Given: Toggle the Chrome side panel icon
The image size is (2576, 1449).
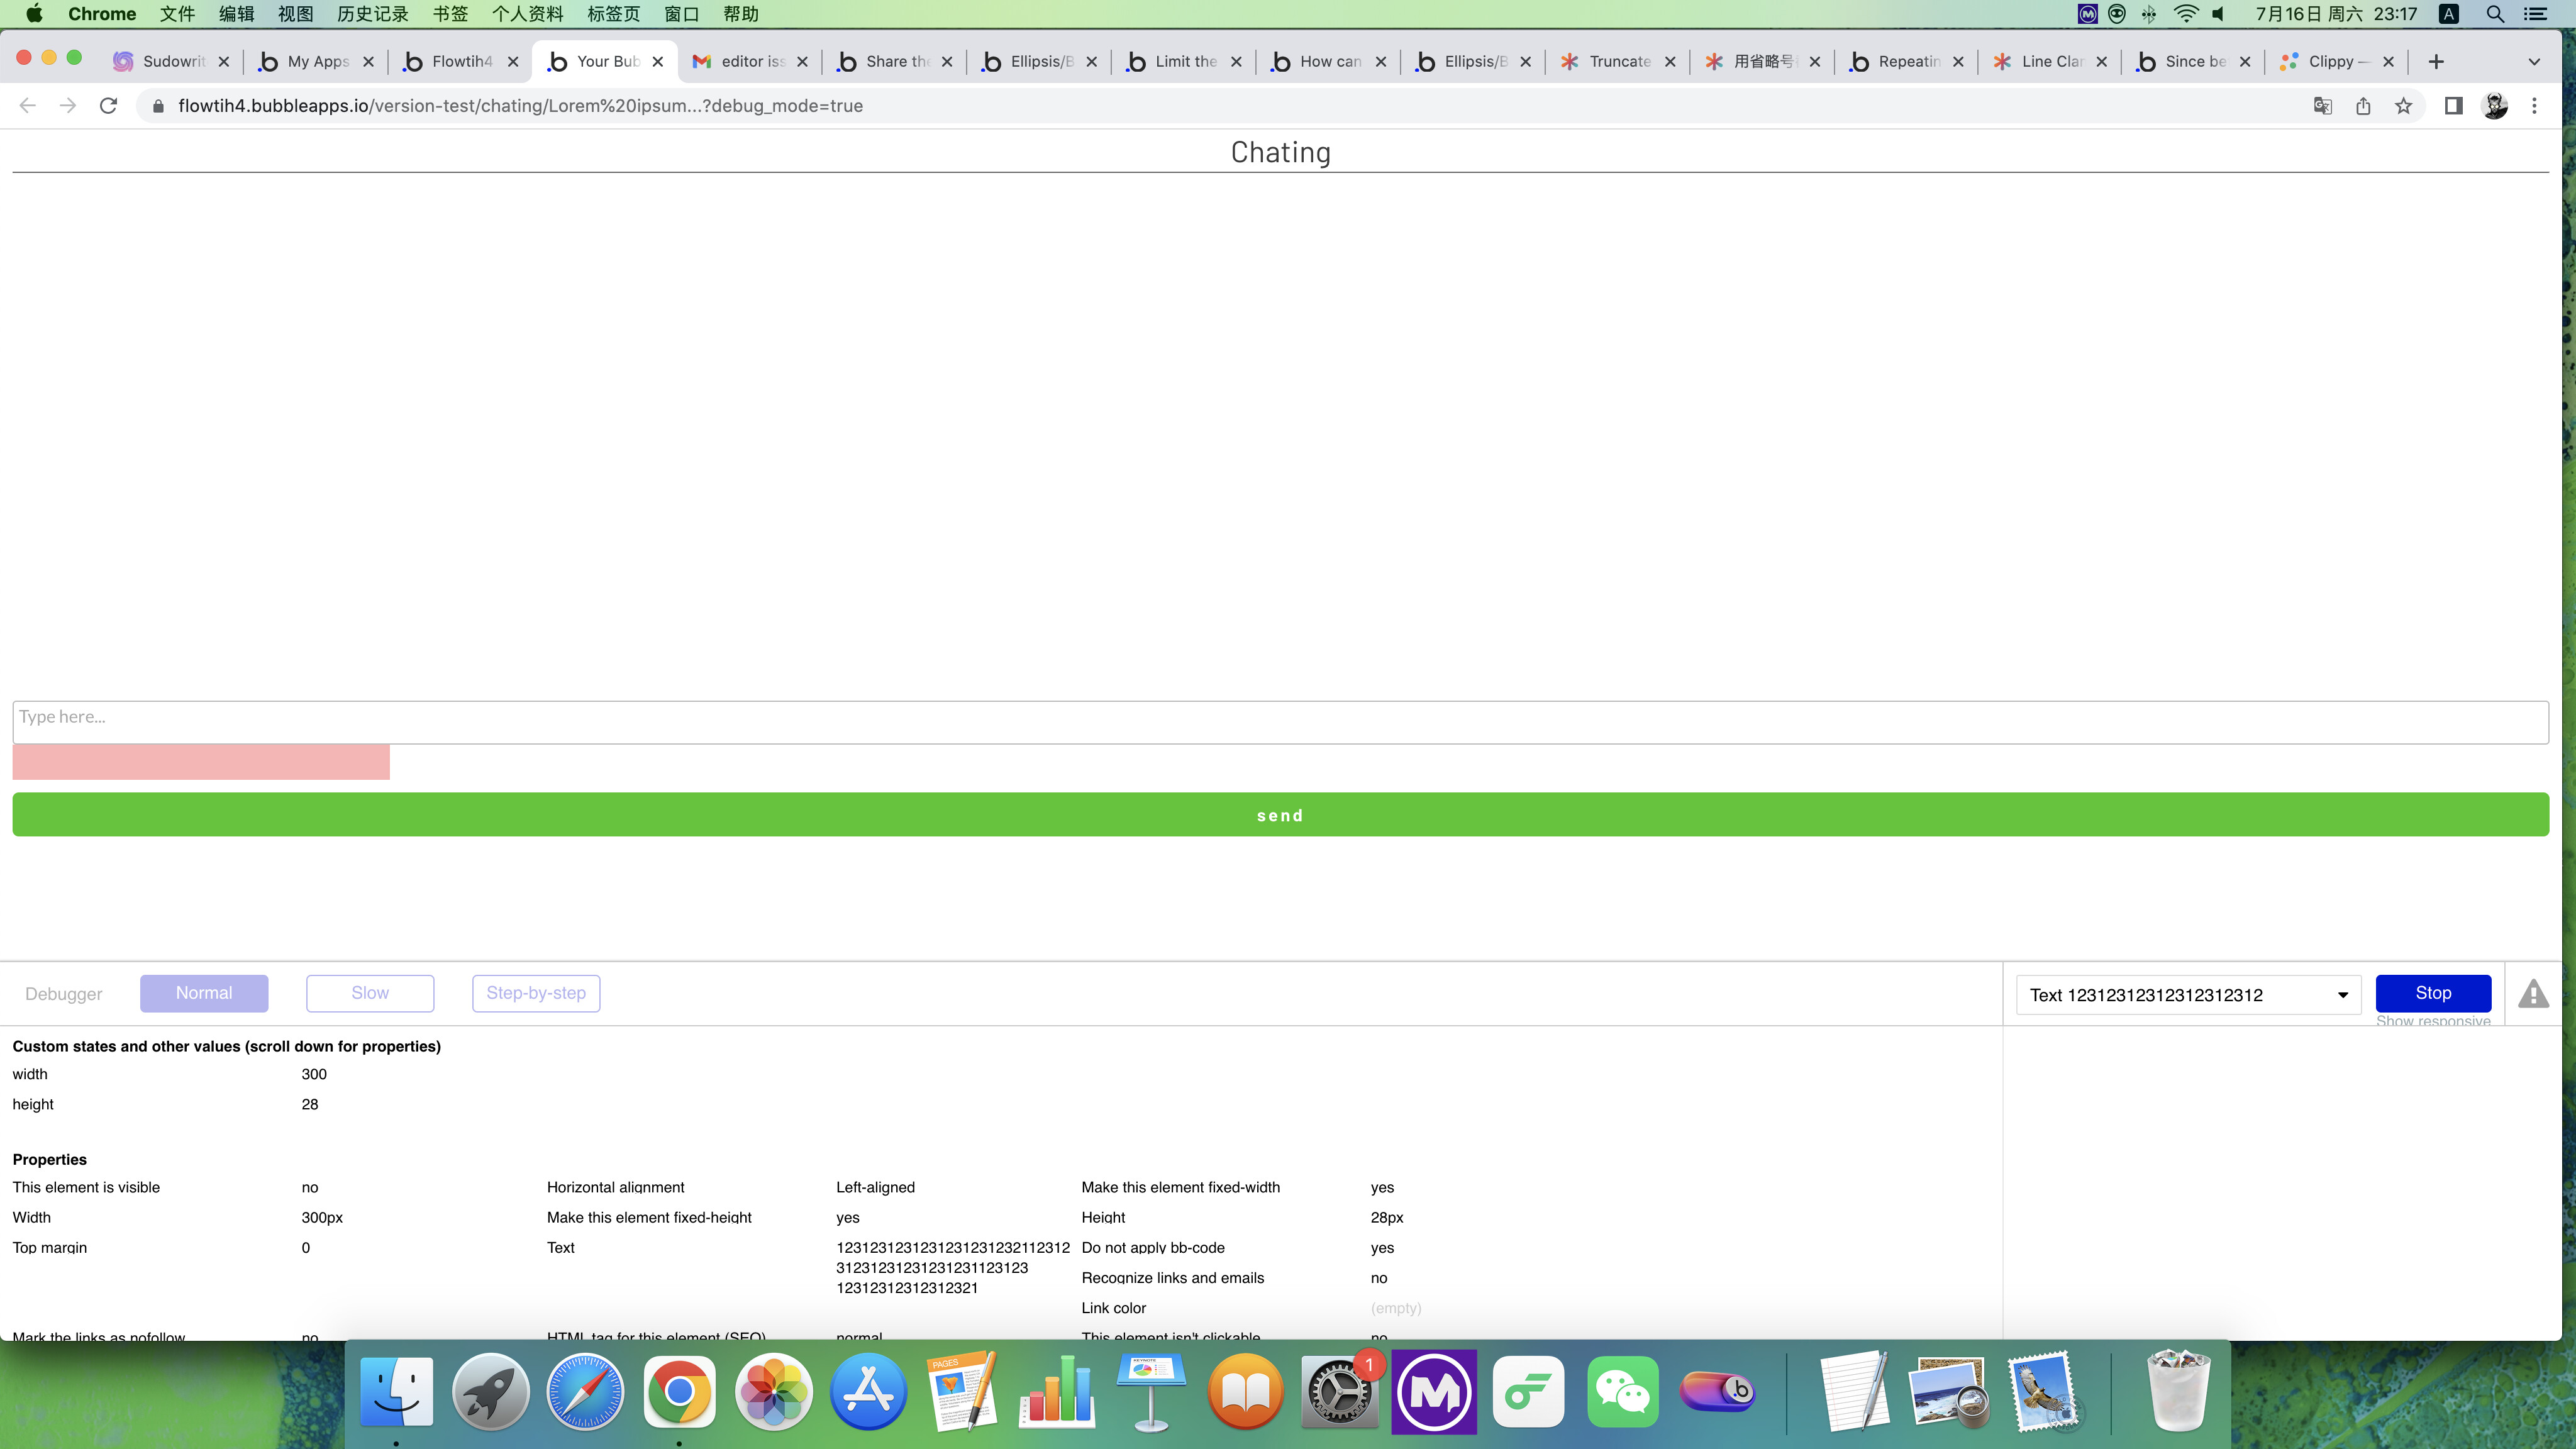Looking at the screenshot, I should click(2453, 106).
